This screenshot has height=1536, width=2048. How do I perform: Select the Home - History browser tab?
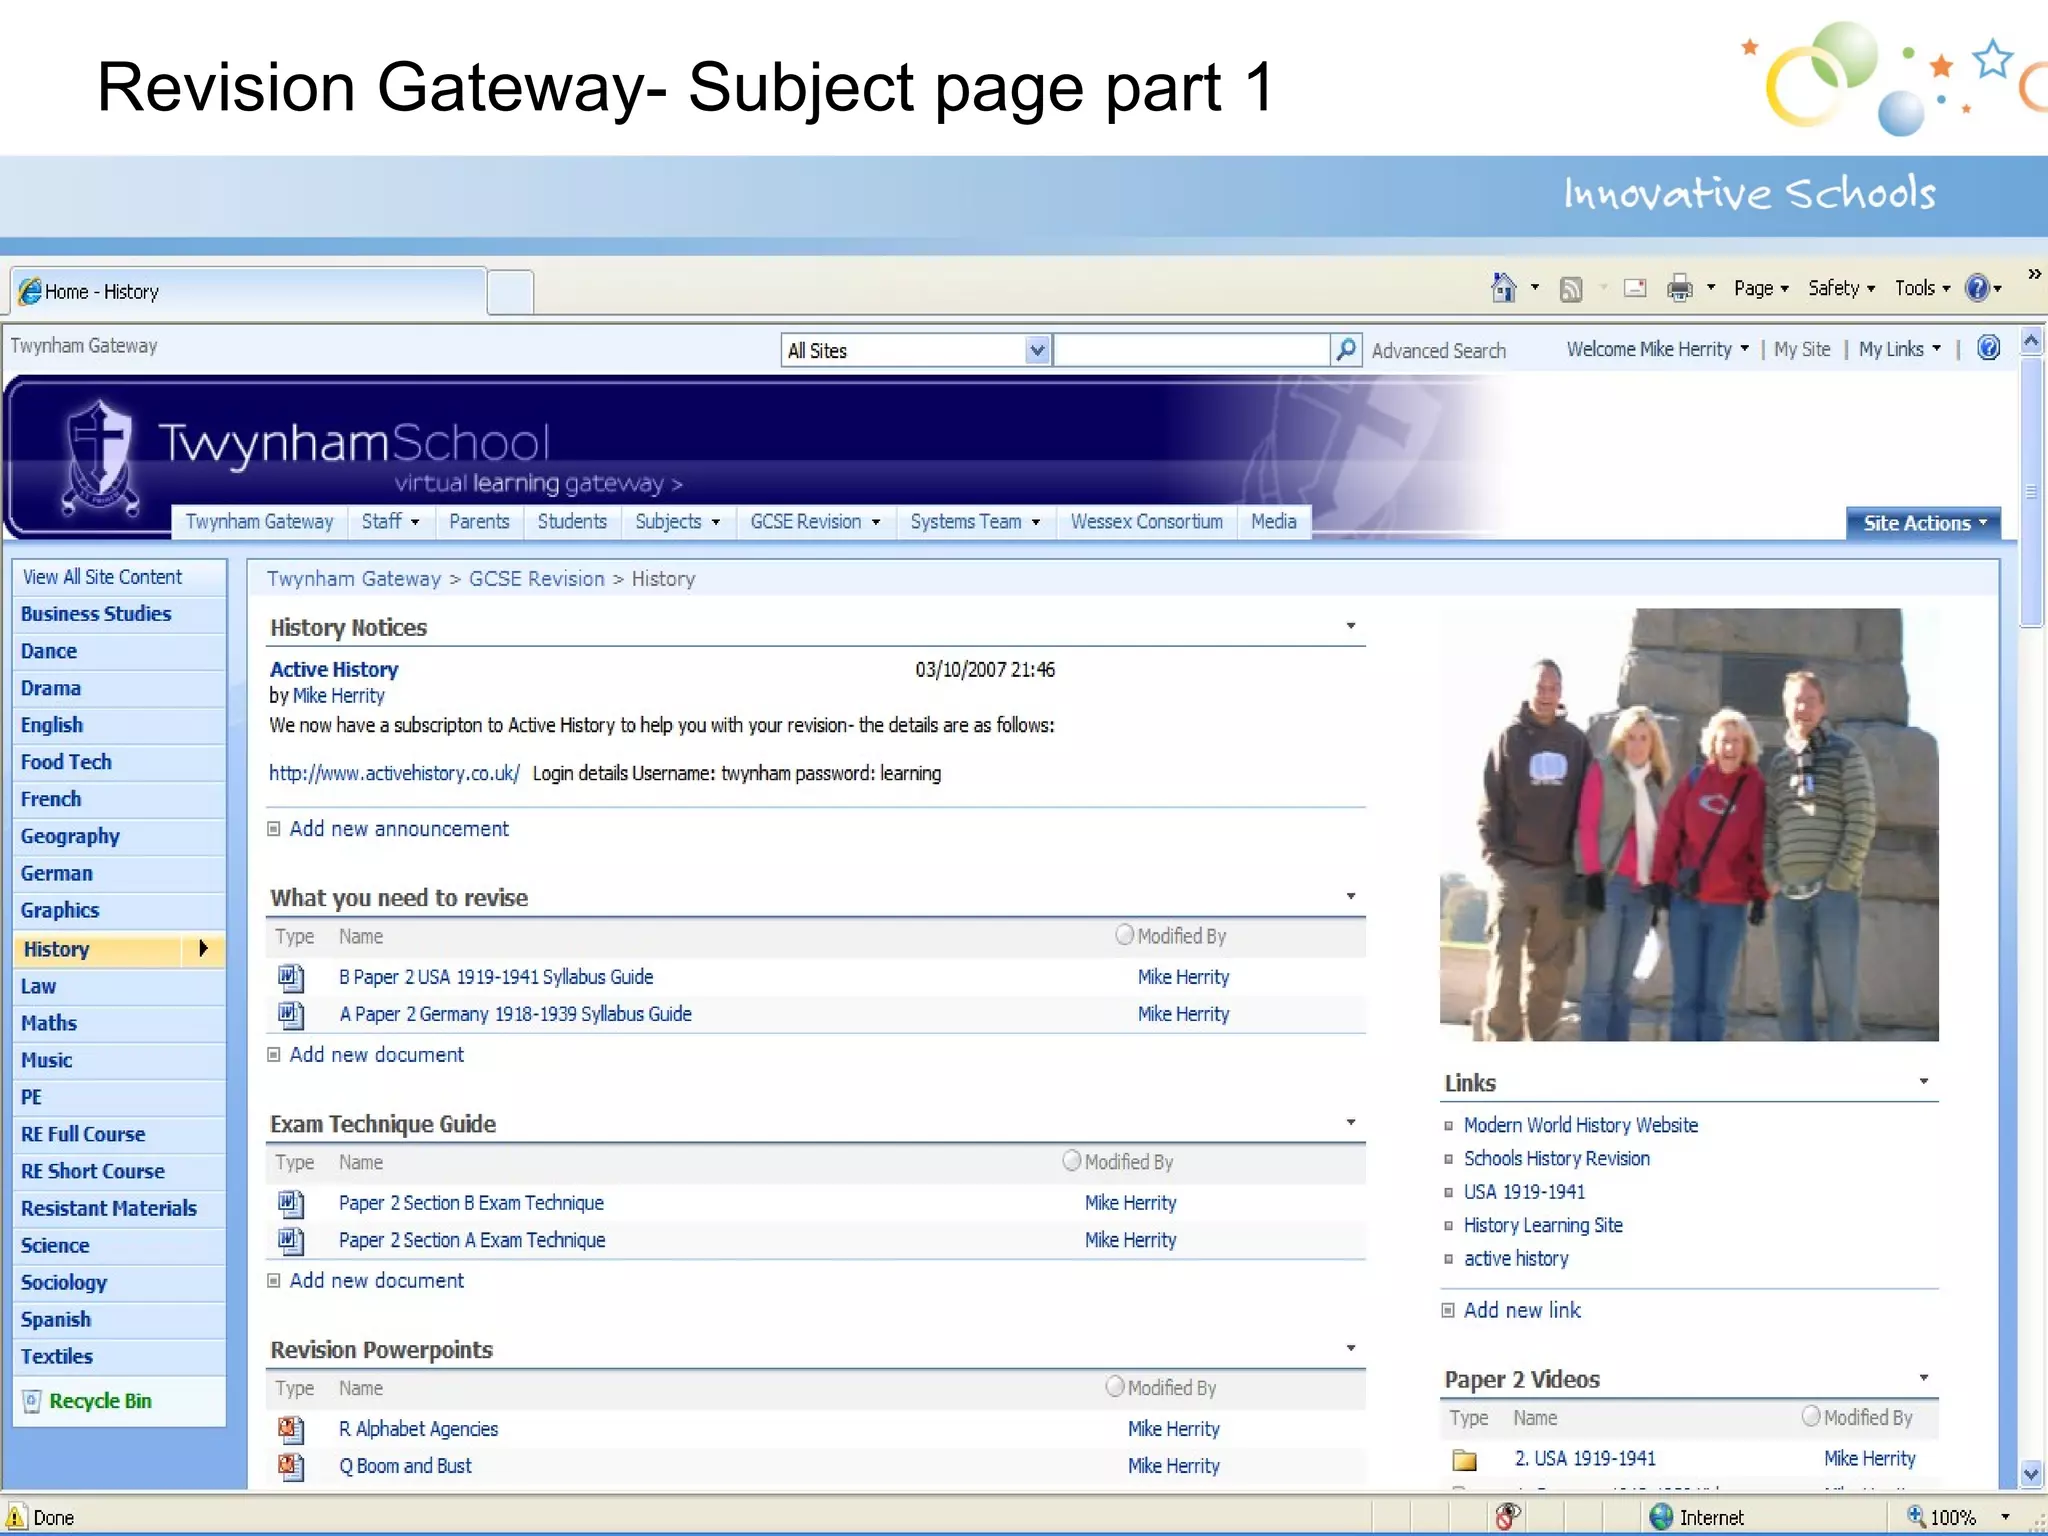coord(248,291)
